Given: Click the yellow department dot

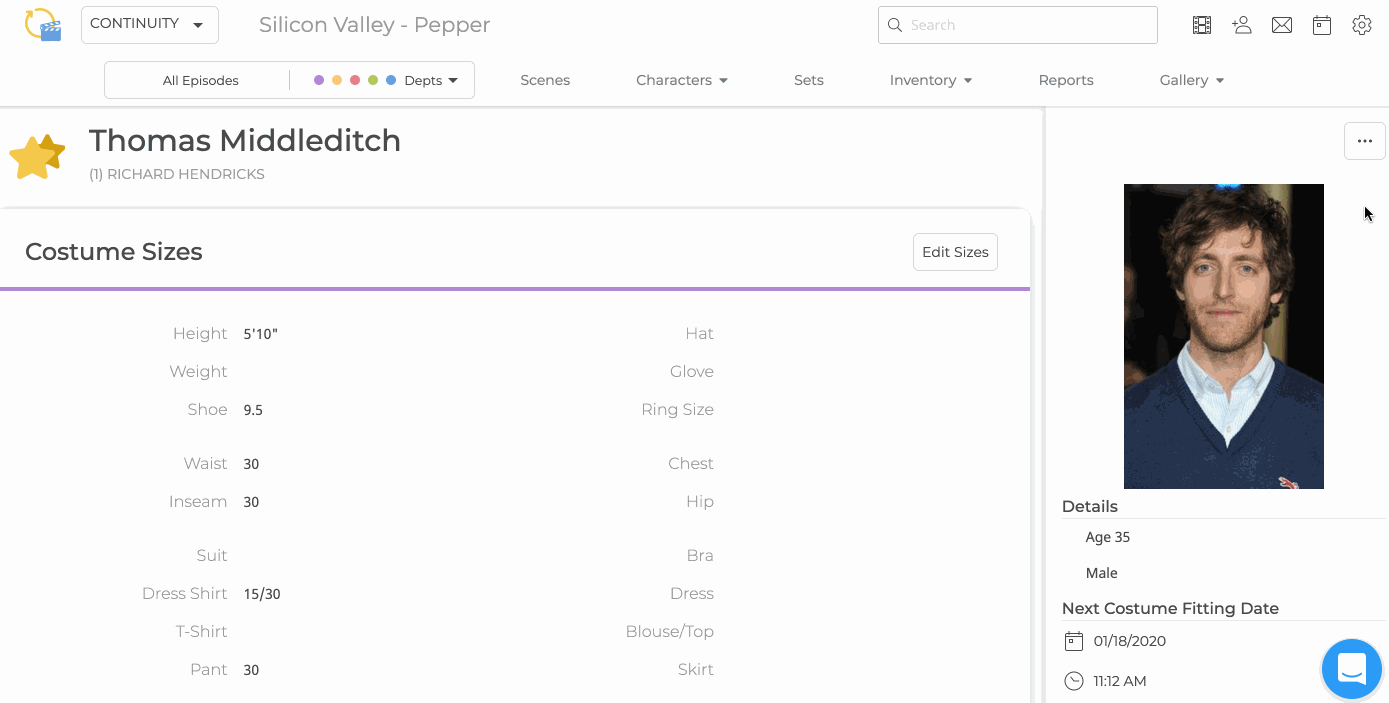Looking at the screenshot, I should [x=337, y=80].
